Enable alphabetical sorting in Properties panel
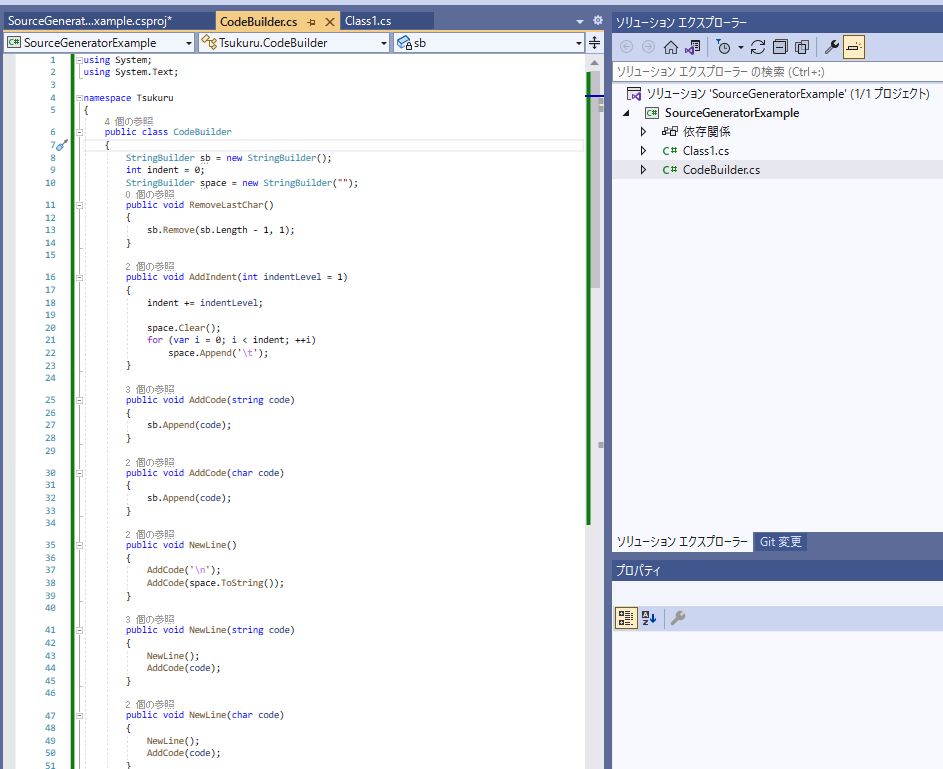Screen dimensions: 943x769 click(648, 618)
